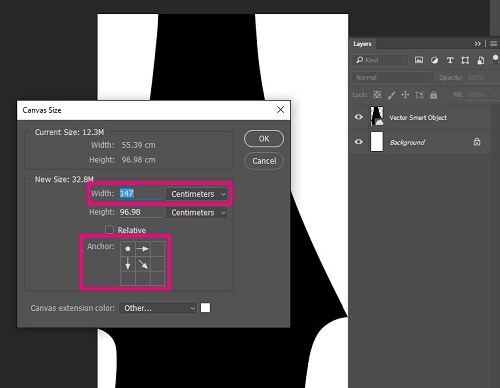Click the Lock all padlock icon
Viewport: 500px width, 388px height.
click(433, 95)
